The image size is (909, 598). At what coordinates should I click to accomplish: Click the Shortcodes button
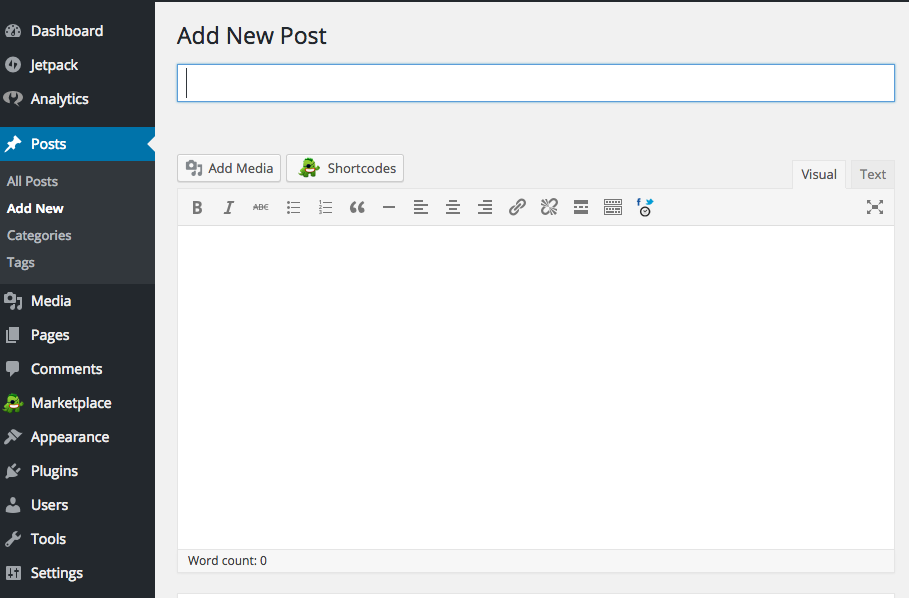[x=345, y=168]
